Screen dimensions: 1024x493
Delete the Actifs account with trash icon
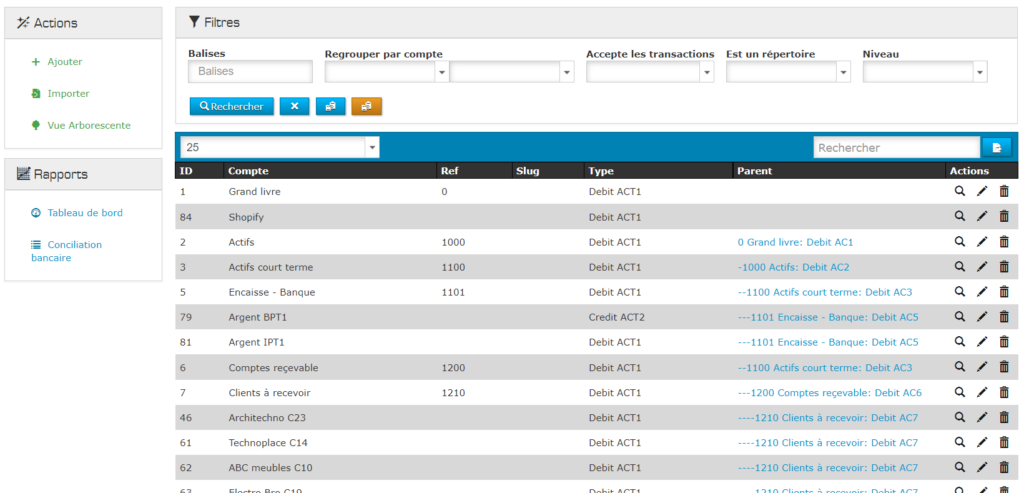click(x=1004, y=241)
